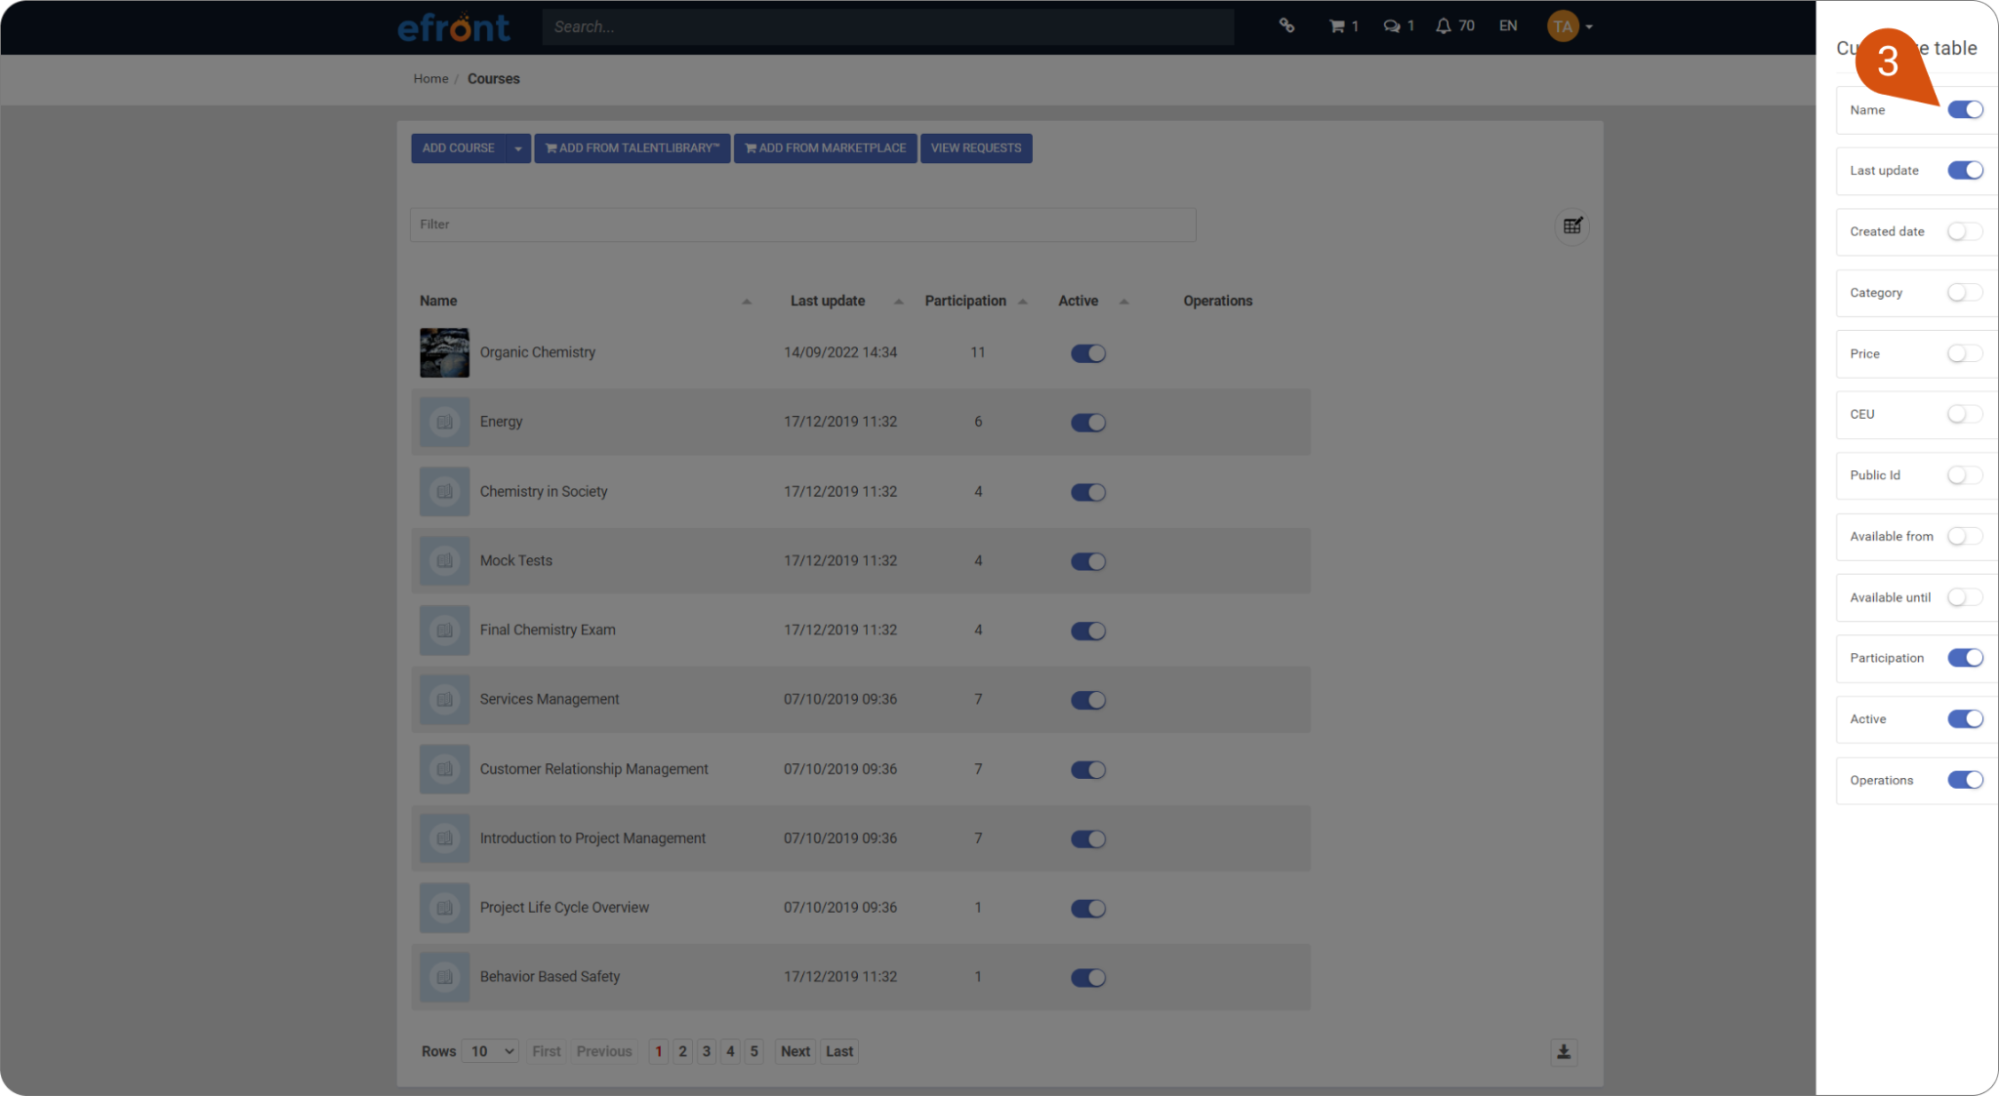Click the efront logo
Screen dimensions: 1999x1097
click(454, 27)
